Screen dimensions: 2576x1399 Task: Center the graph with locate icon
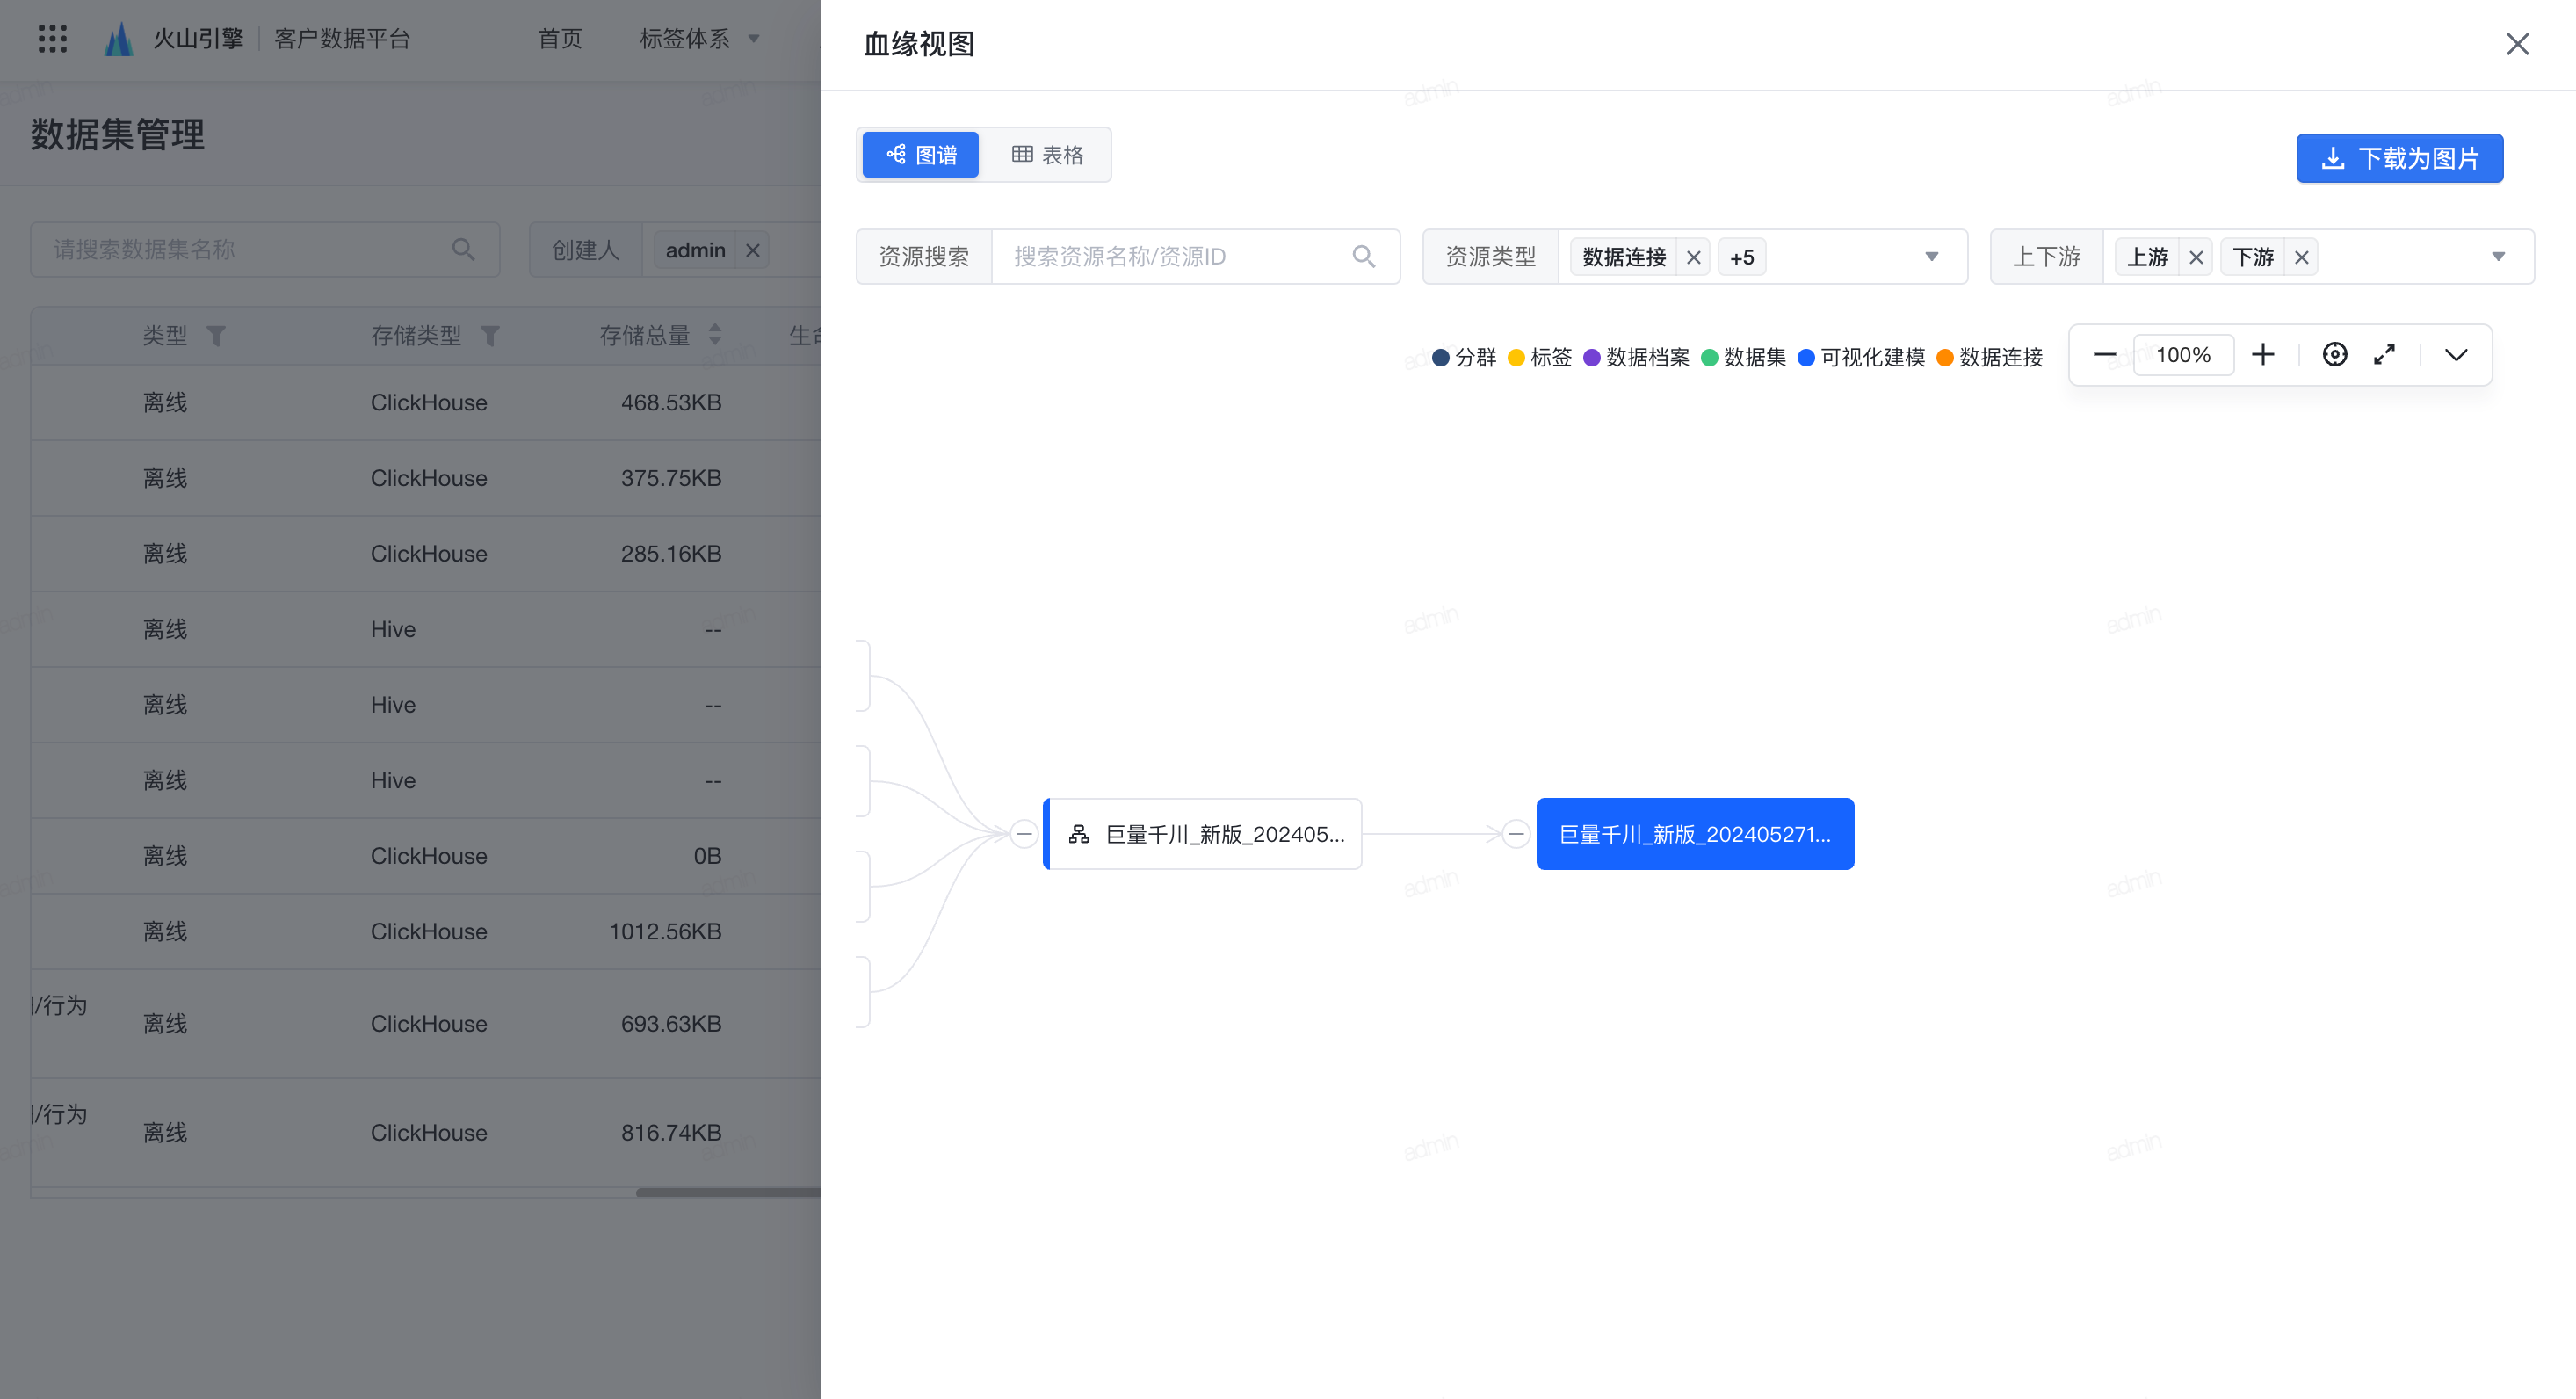pyautogui.click(x=2335, y=355)
